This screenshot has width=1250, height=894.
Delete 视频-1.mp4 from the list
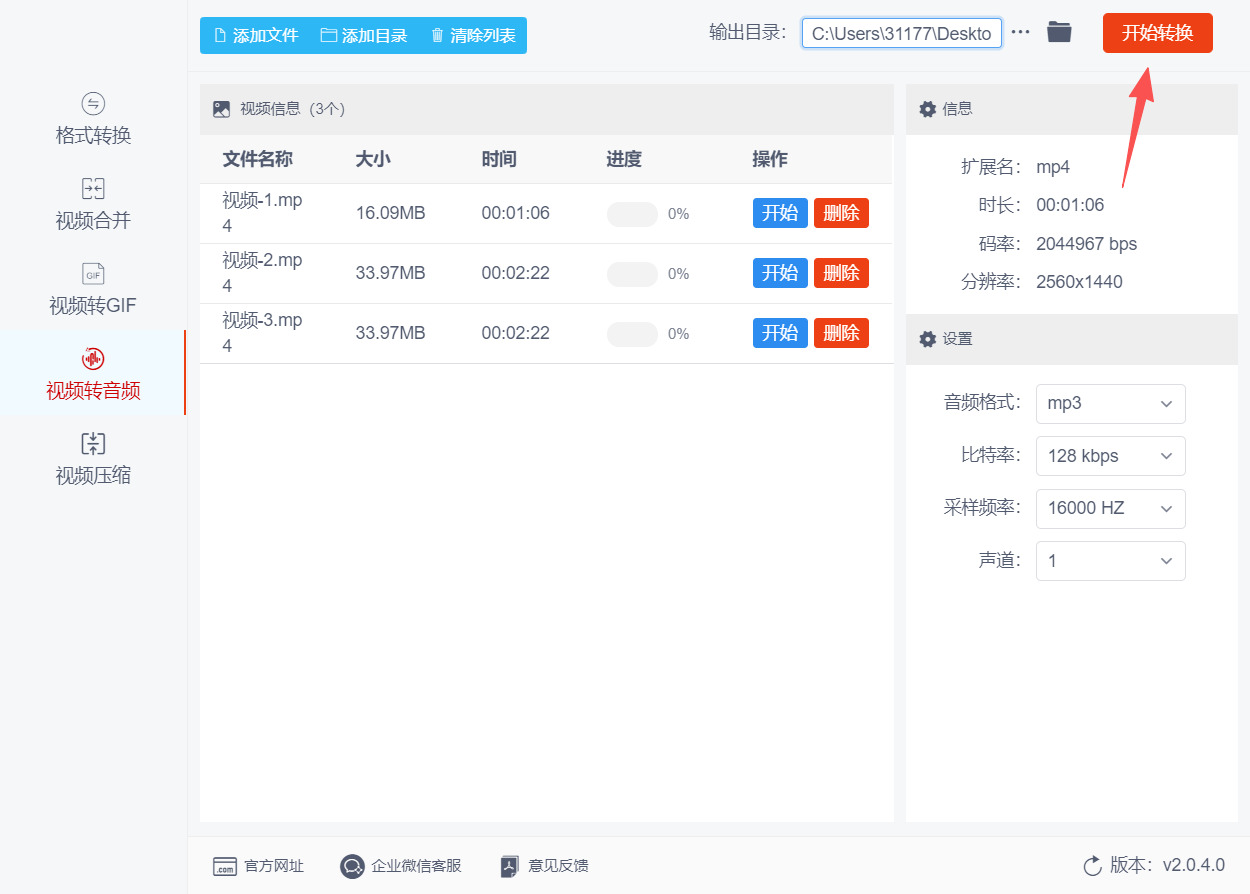click(841, 213)
